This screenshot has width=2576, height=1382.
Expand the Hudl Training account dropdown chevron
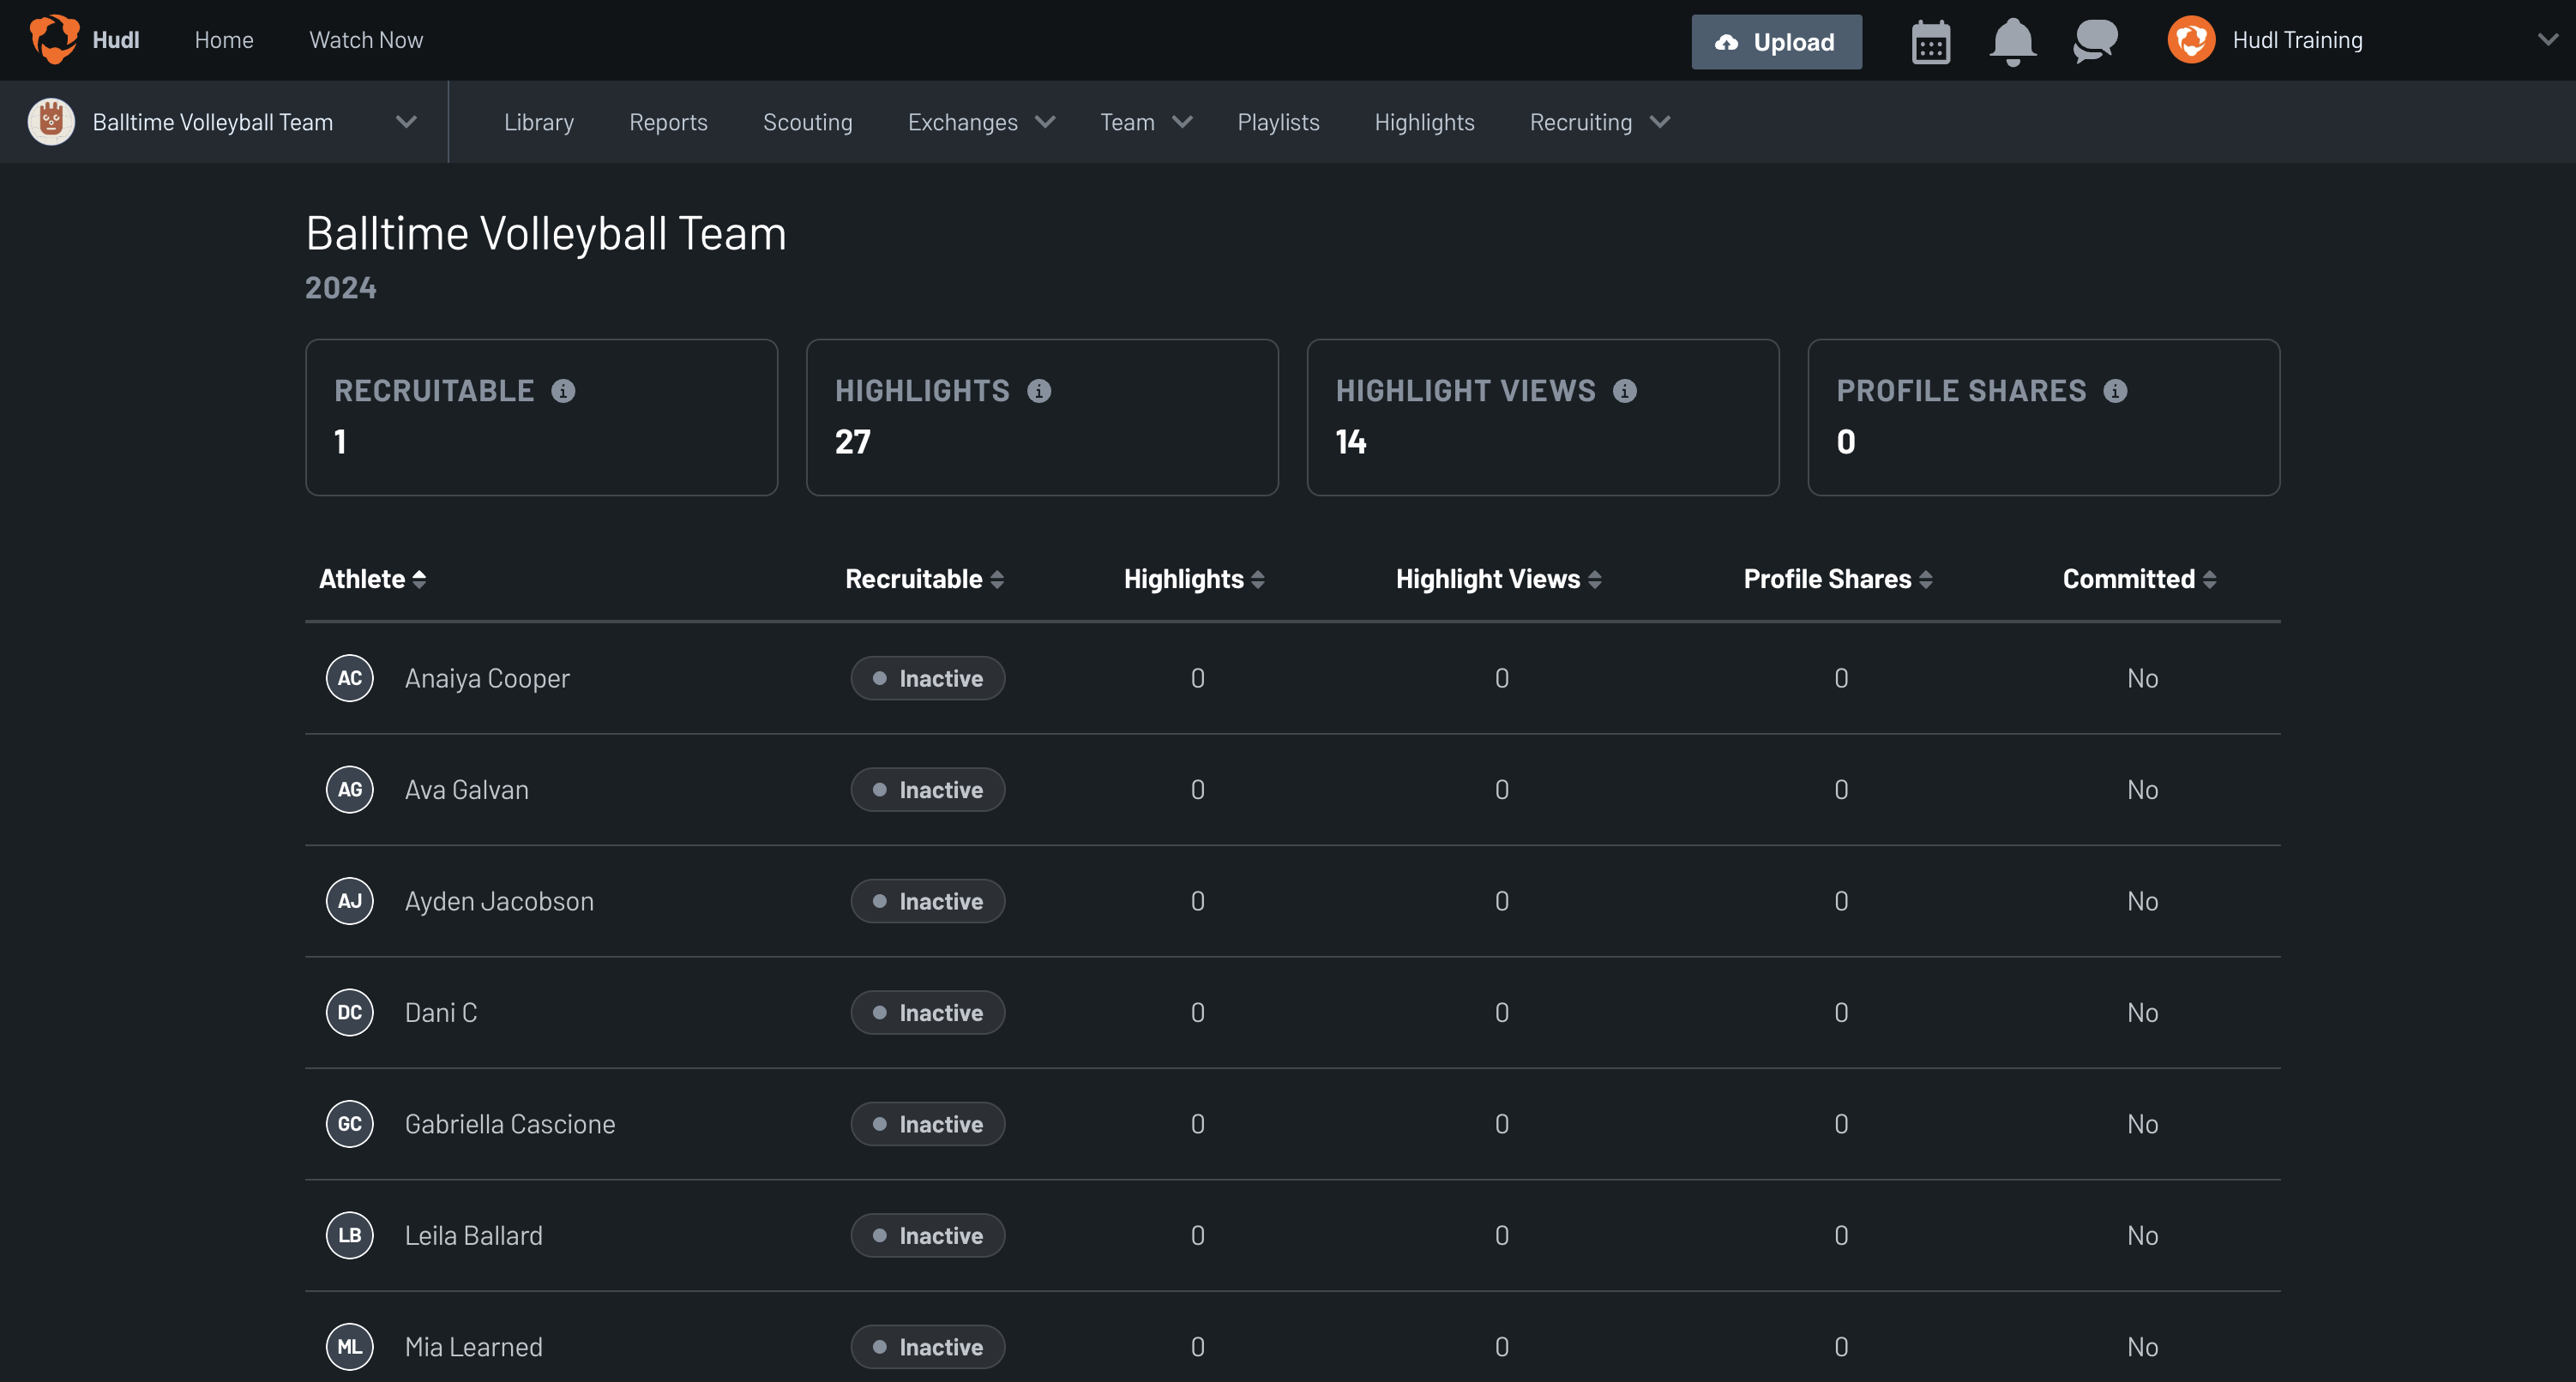[x=2547, y=40]
